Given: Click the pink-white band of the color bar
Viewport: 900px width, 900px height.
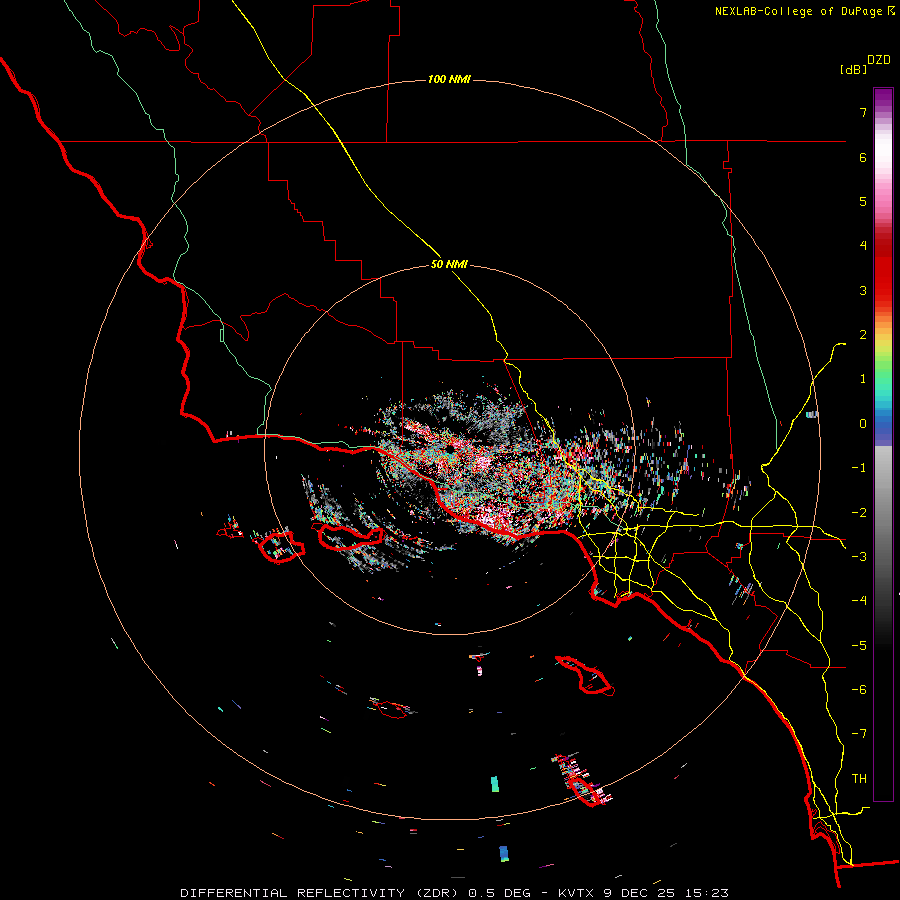Looking at the screenshot, I should [883, 172].
